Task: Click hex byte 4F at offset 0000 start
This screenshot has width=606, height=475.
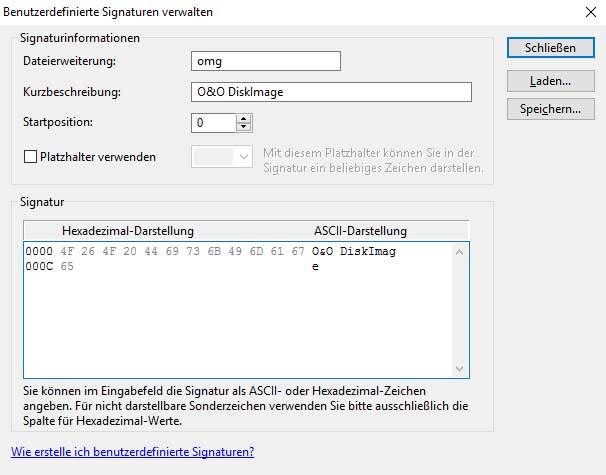Action: pyautogui.click(x=67, y=251)
